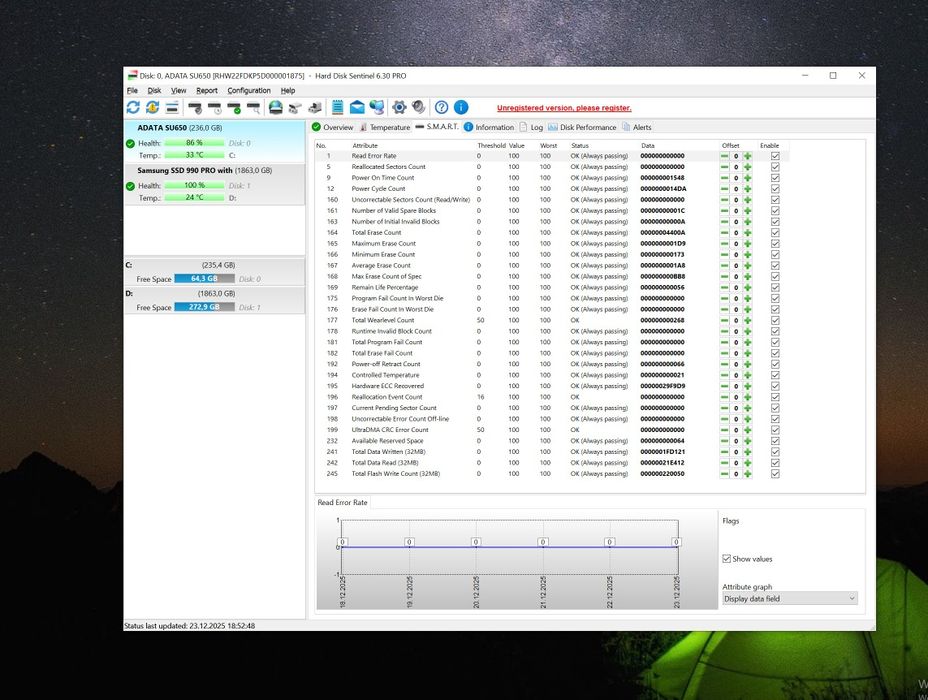Viewport: 928px width, 700px height.
Task: Open Configuration via the gear icon
Action: point(399,107)
